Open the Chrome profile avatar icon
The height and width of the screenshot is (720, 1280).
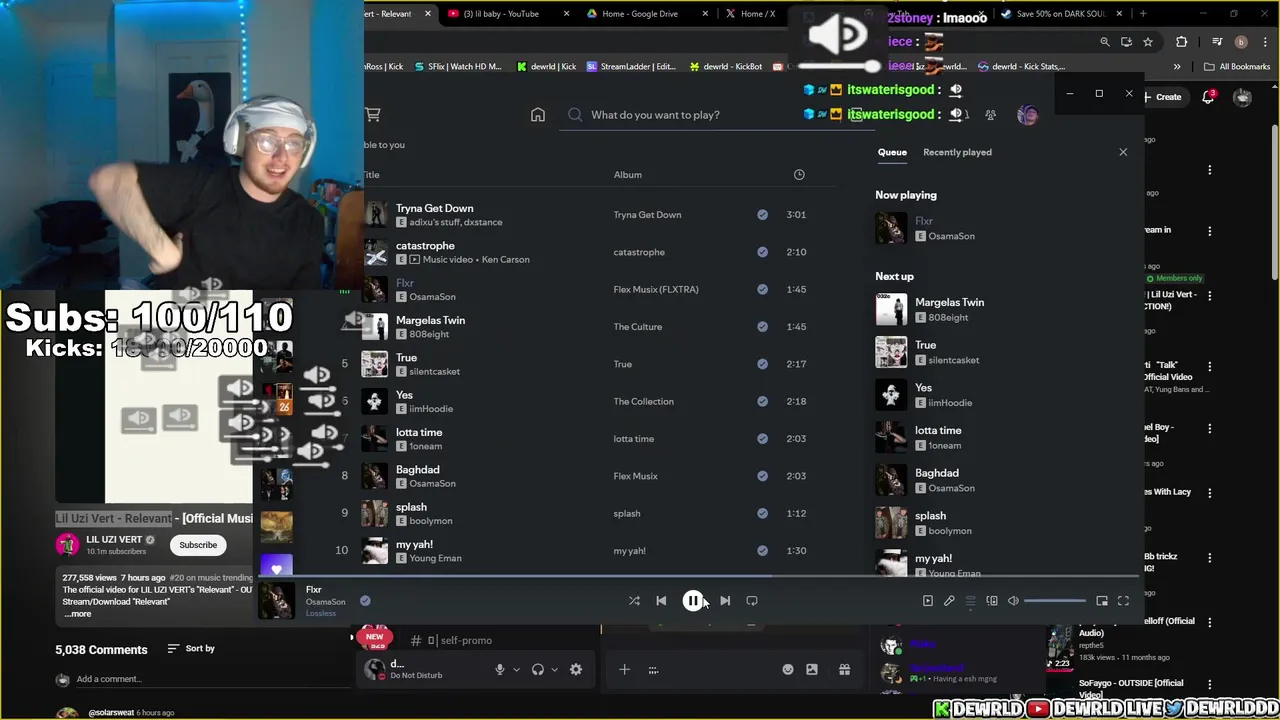pyautogui.click(x=1241, y=42)
